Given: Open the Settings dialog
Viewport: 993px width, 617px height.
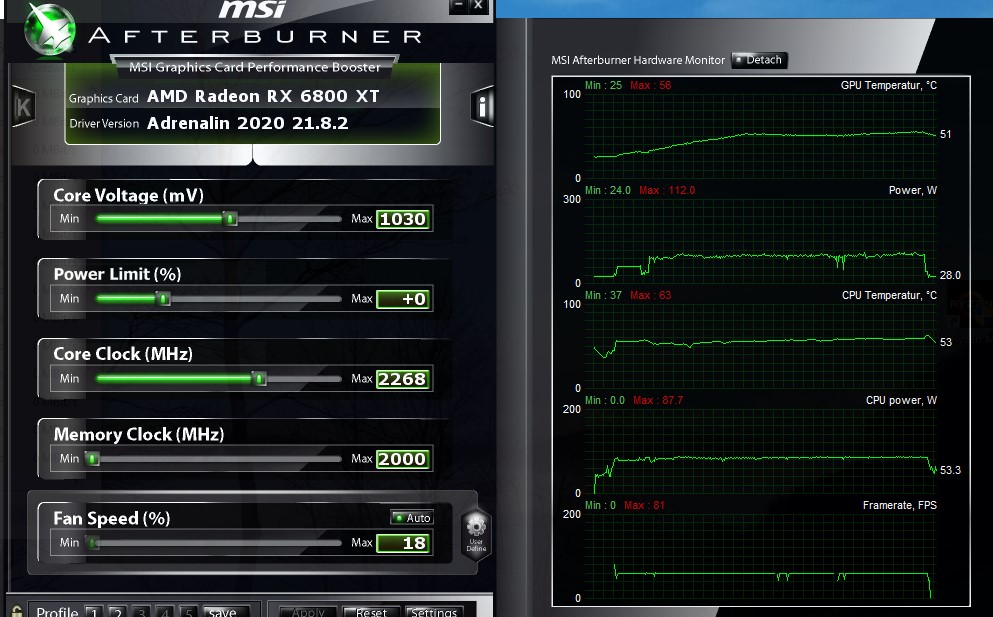Looking at the screenshot, I should coord(434,612).
